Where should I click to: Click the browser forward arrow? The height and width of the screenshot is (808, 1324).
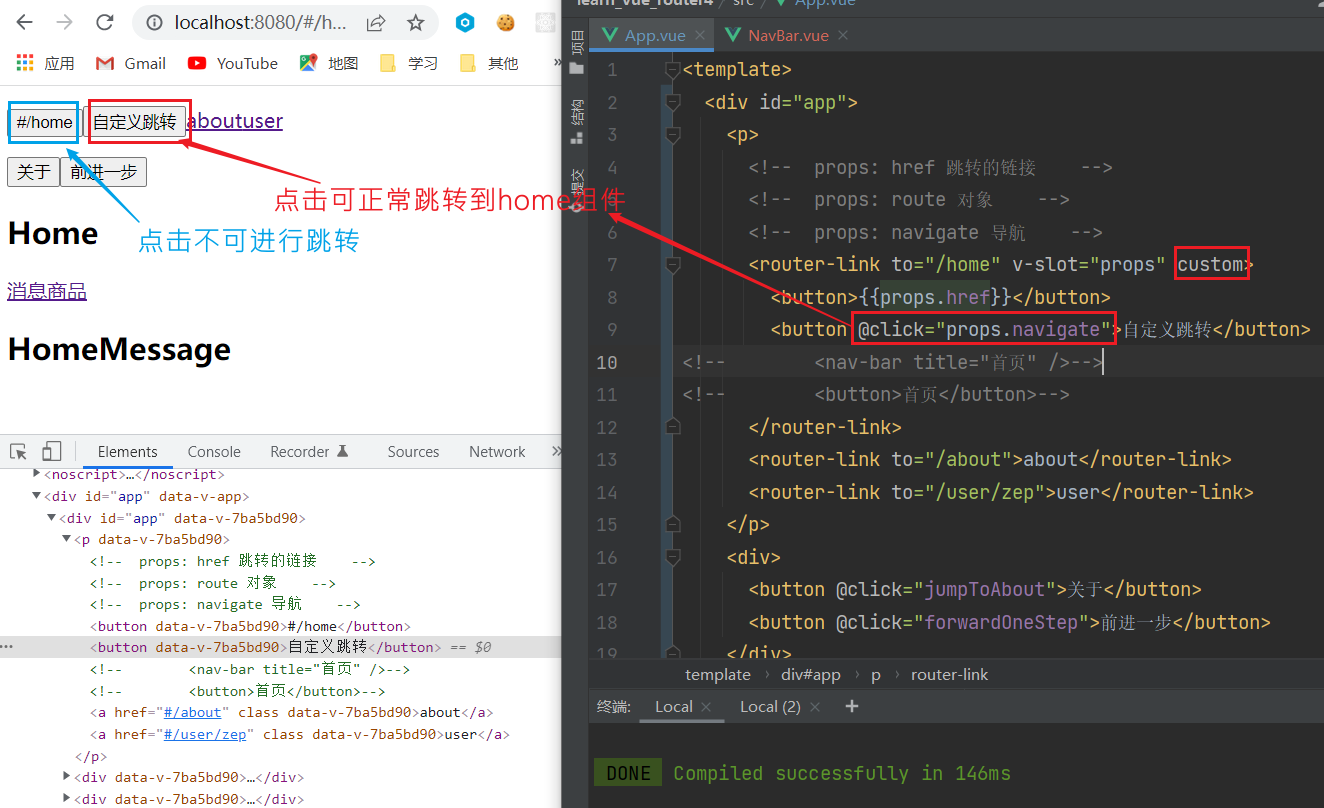coord(64,22)
